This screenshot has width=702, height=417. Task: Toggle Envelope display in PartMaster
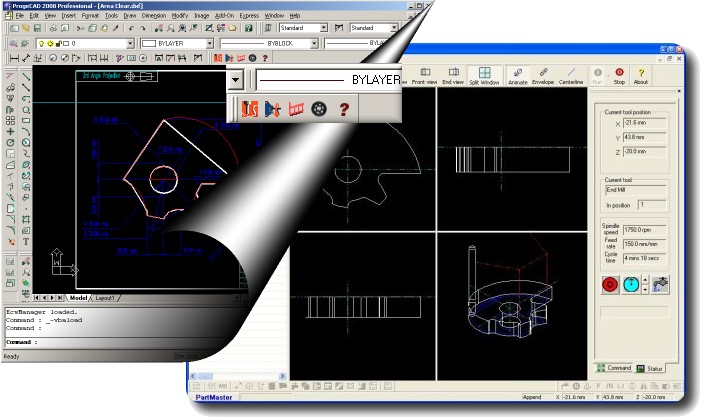click(543, 76)
